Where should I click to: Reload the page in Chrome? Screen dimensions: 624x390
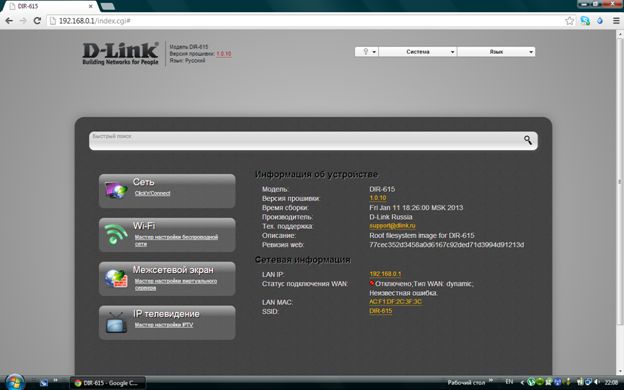pyautogui.click(x=37, y=21)
